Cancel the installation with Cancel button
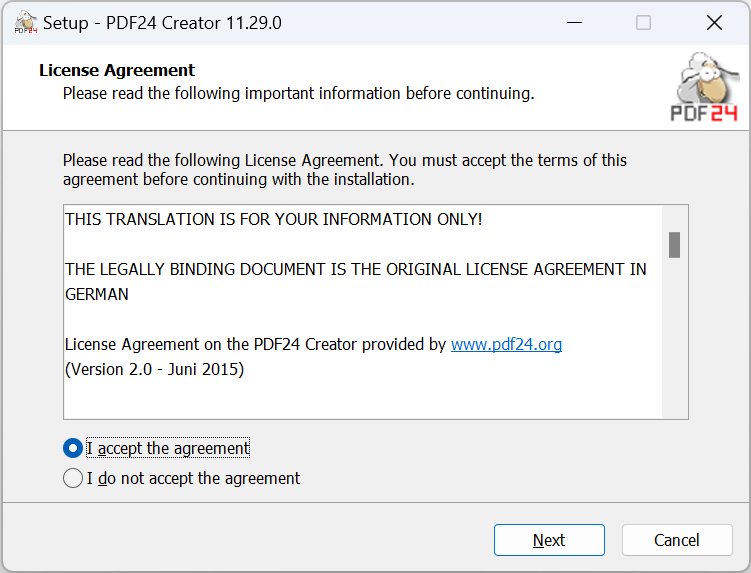 coord(677,540)
